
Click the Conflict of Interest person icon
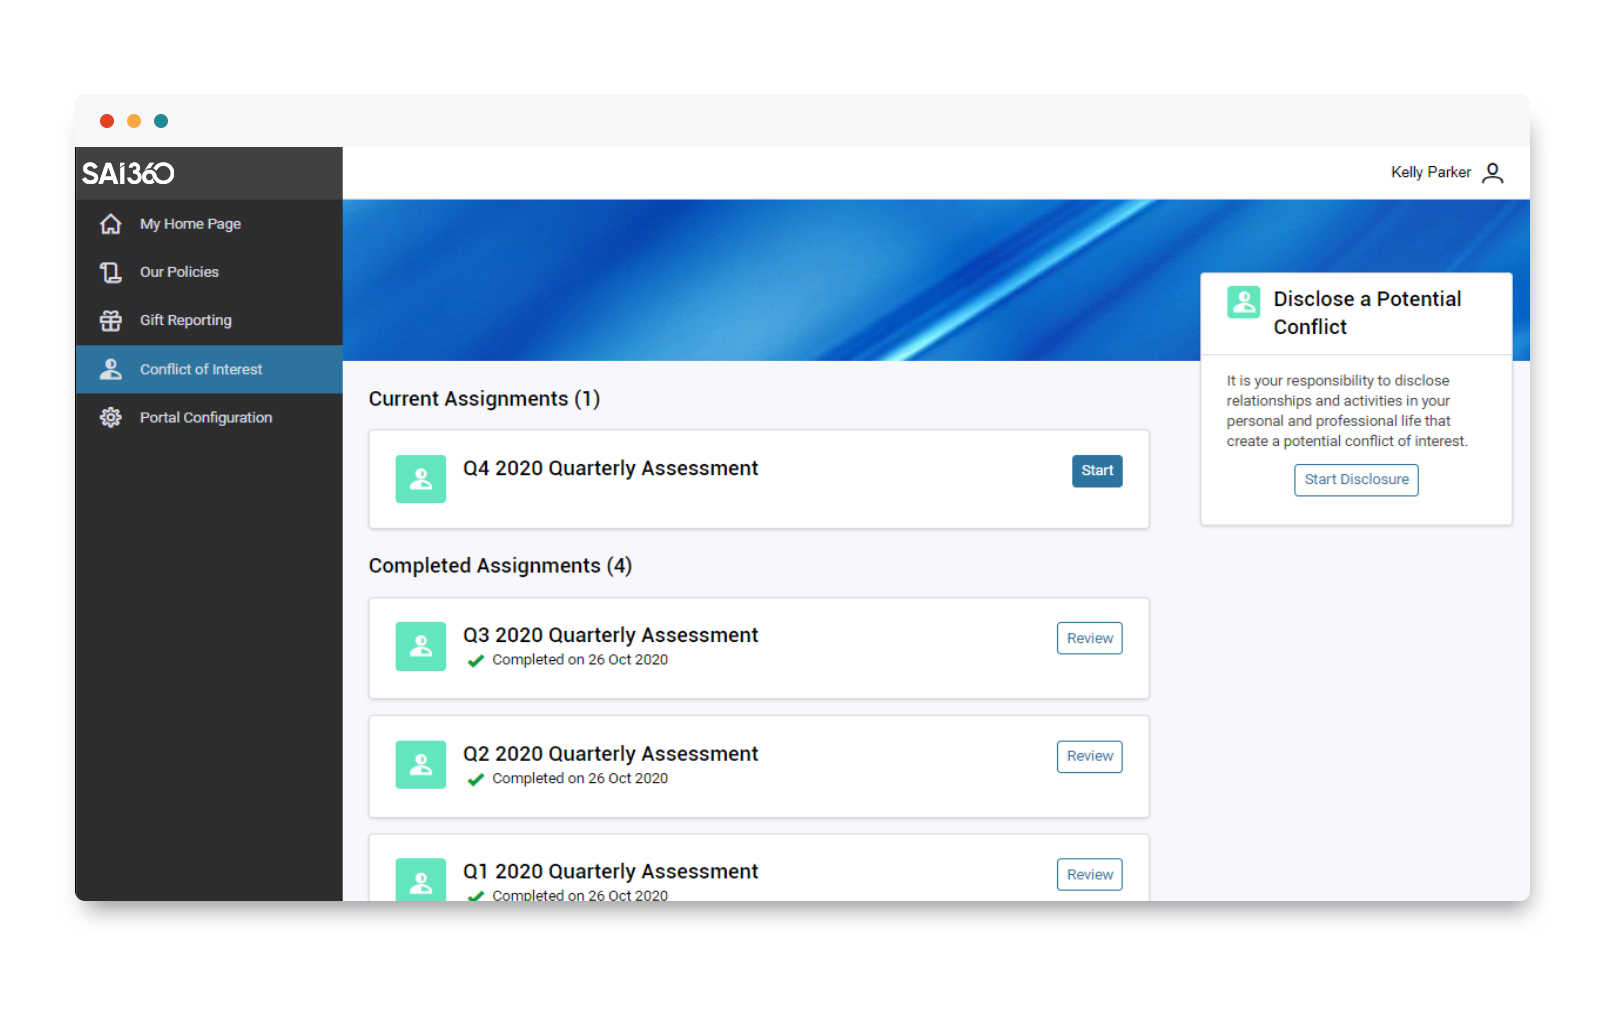click(x=110, y=368)
